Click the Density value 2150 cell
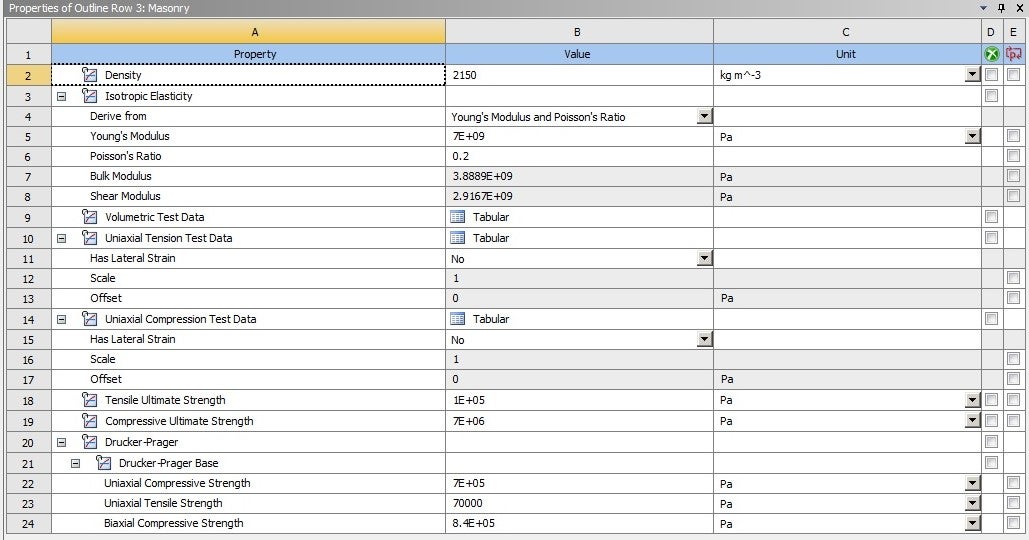1029x540 pixels. [579, 75]
